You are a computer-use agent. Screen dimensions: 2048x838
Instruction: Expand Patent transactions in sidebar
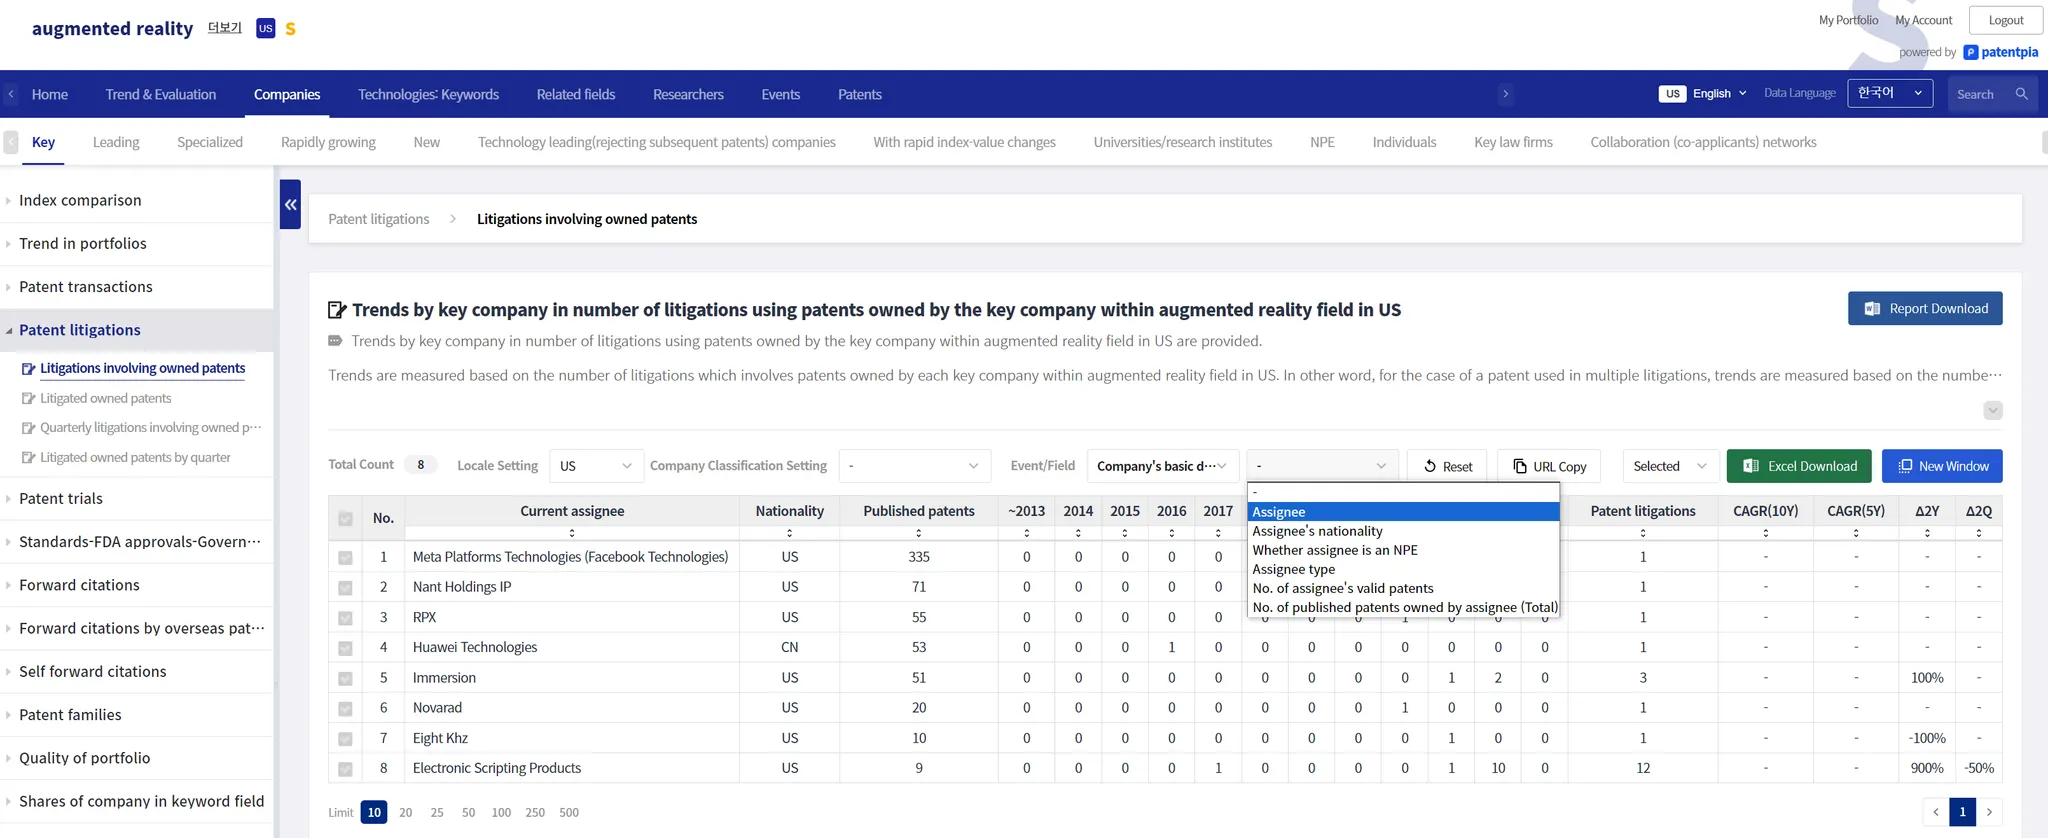(86, 287)
